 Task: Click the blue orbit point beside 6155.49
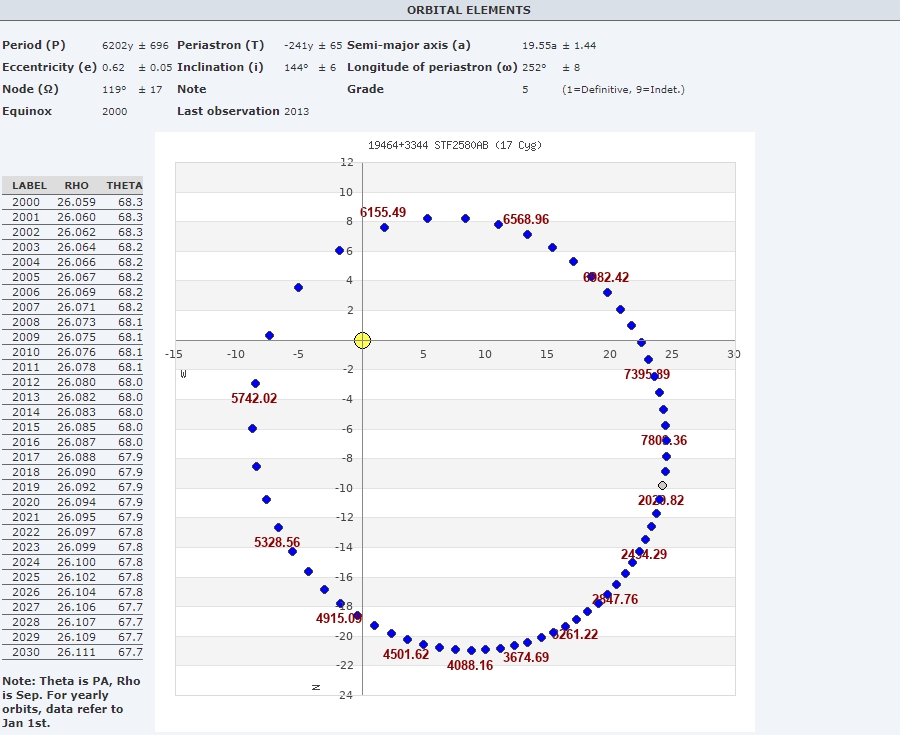(384, 227)
